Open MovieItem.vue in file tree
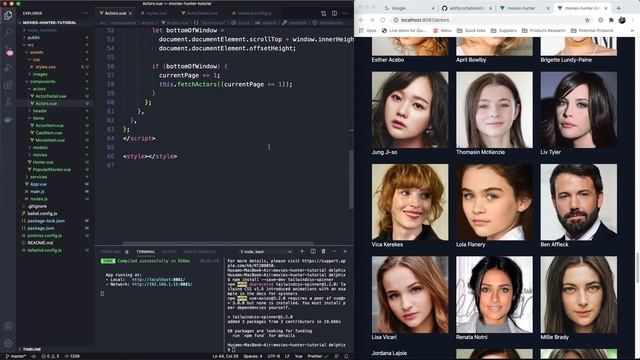This screenshot has height=360, width=640. click(x=50, y=140)
